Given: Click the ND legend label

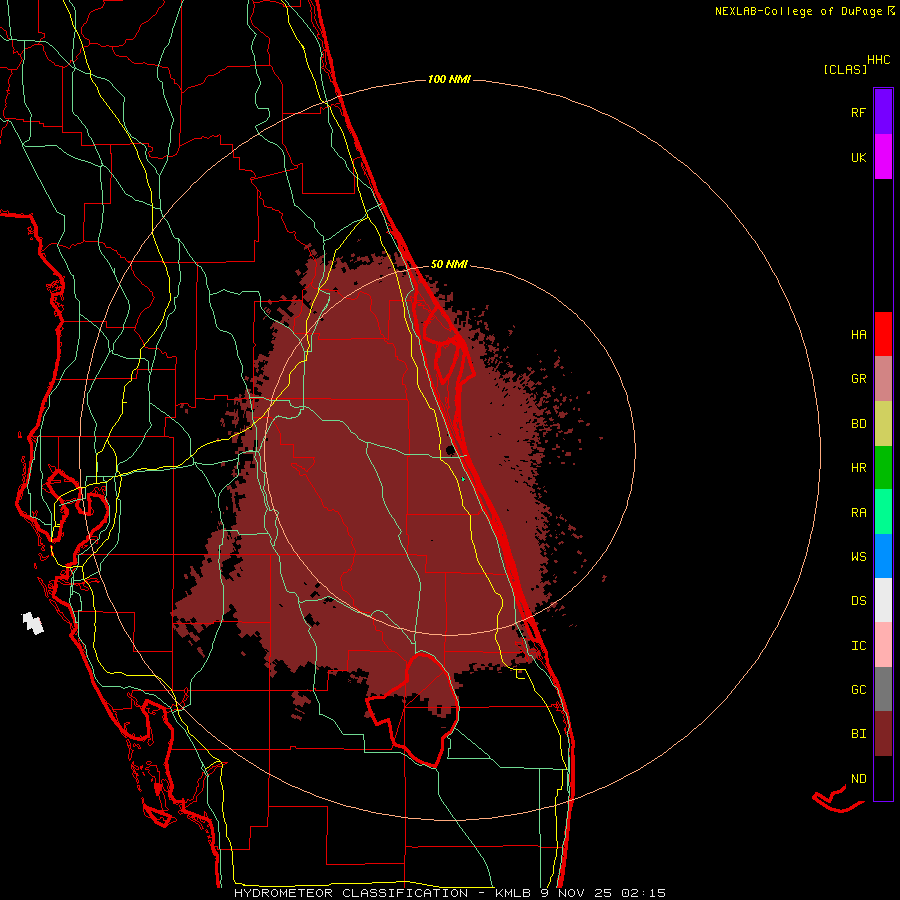Looking at the screenshot, I should (x=858, y=779).
